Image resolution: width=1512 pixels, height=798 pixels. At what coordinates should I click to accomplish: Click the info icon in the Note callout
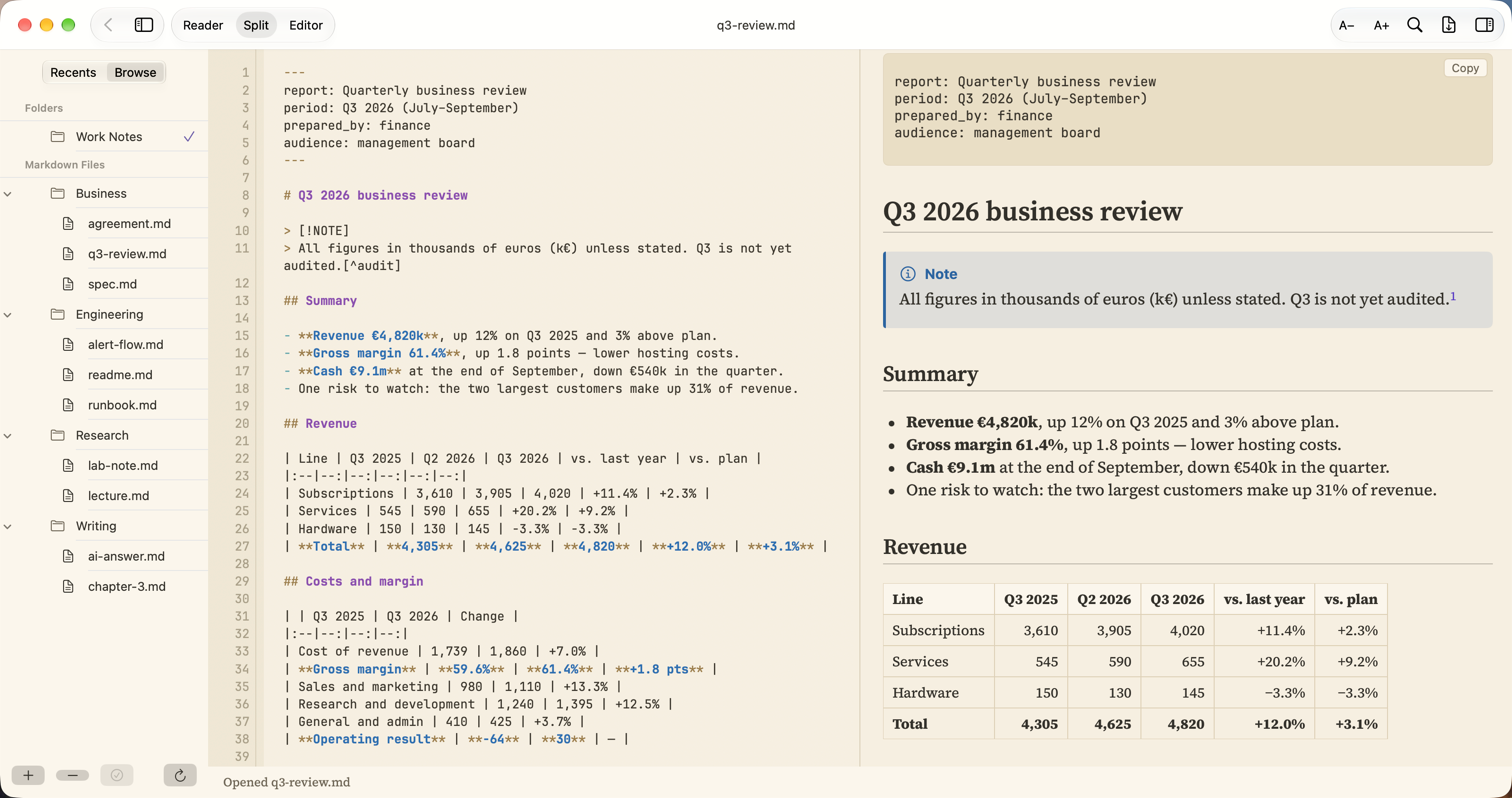tap(908, 274)
